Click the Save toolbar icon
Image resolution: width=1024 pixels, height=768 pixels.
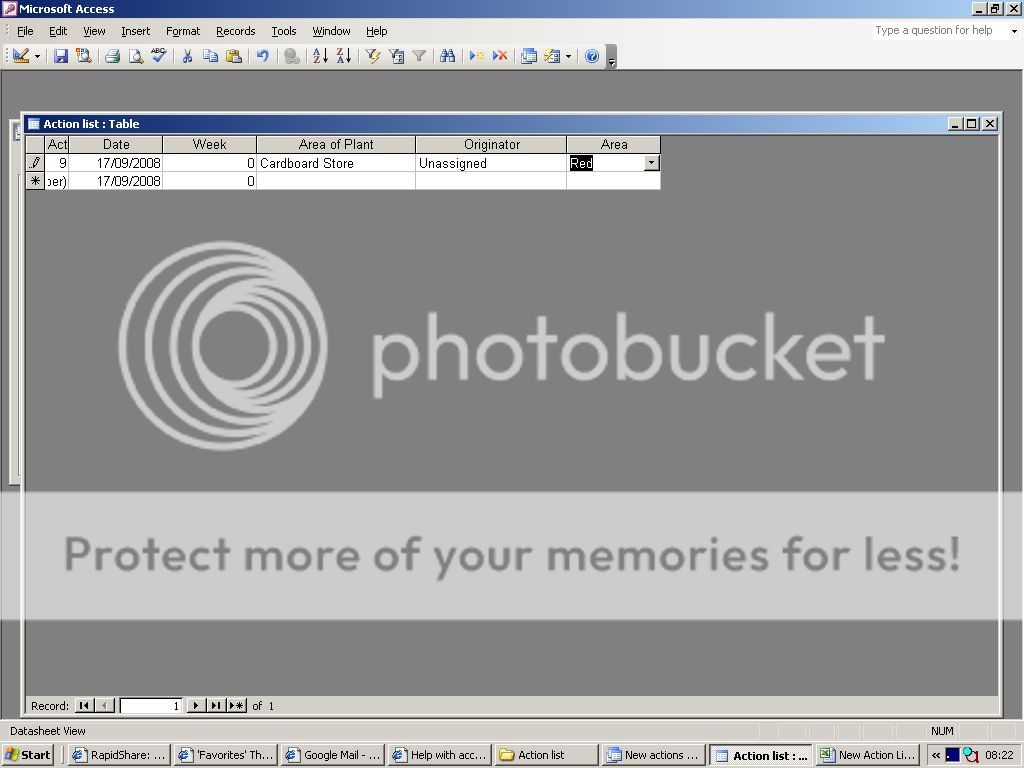click(x=61, y=56)
